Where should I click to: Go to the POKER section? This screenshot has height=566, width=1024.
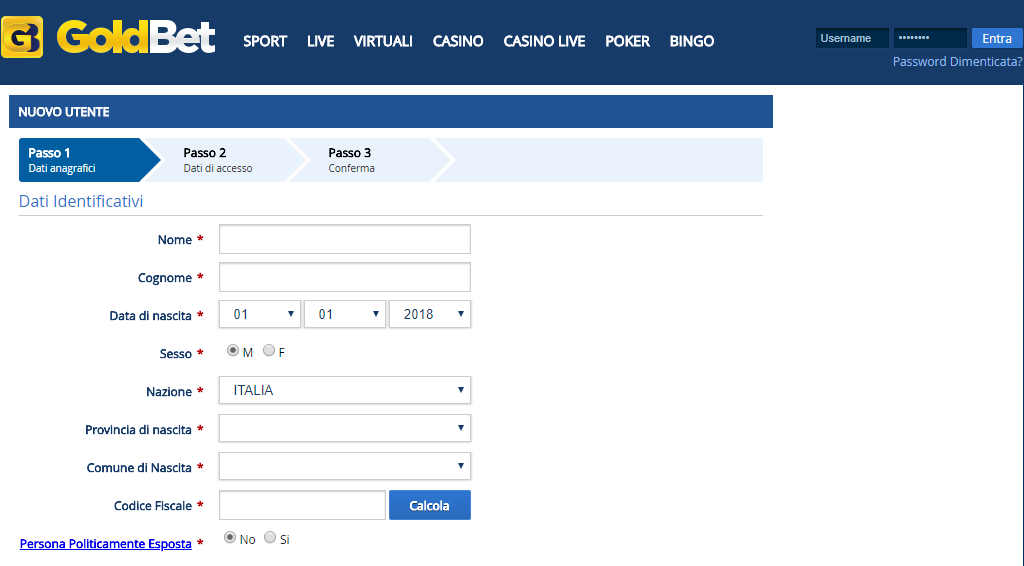pyautogui.click(x=627, y=41)
